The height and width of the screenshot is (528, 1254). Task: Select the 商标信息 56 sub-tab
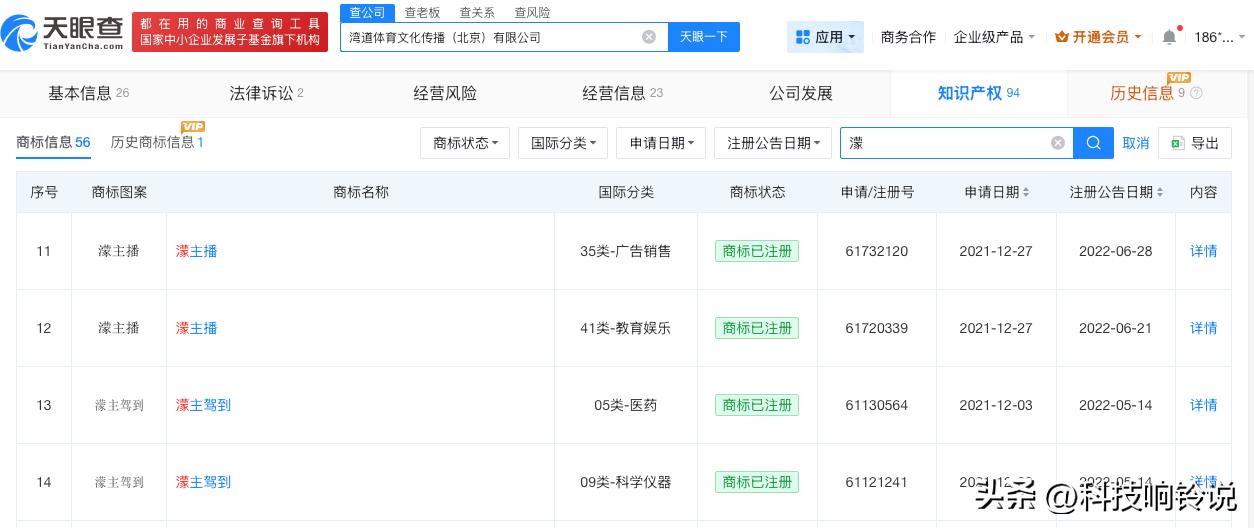pos(53,143)
